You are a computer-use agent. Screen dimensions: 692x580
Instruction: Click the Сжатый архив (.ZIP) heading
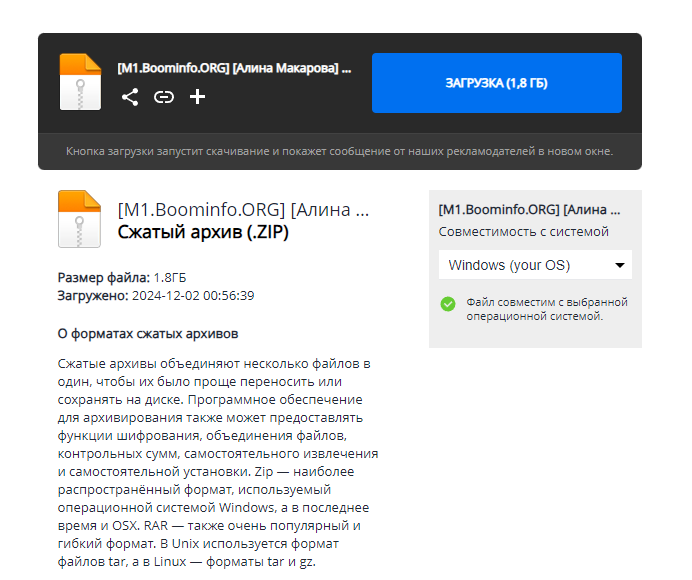tap(203, 232)
